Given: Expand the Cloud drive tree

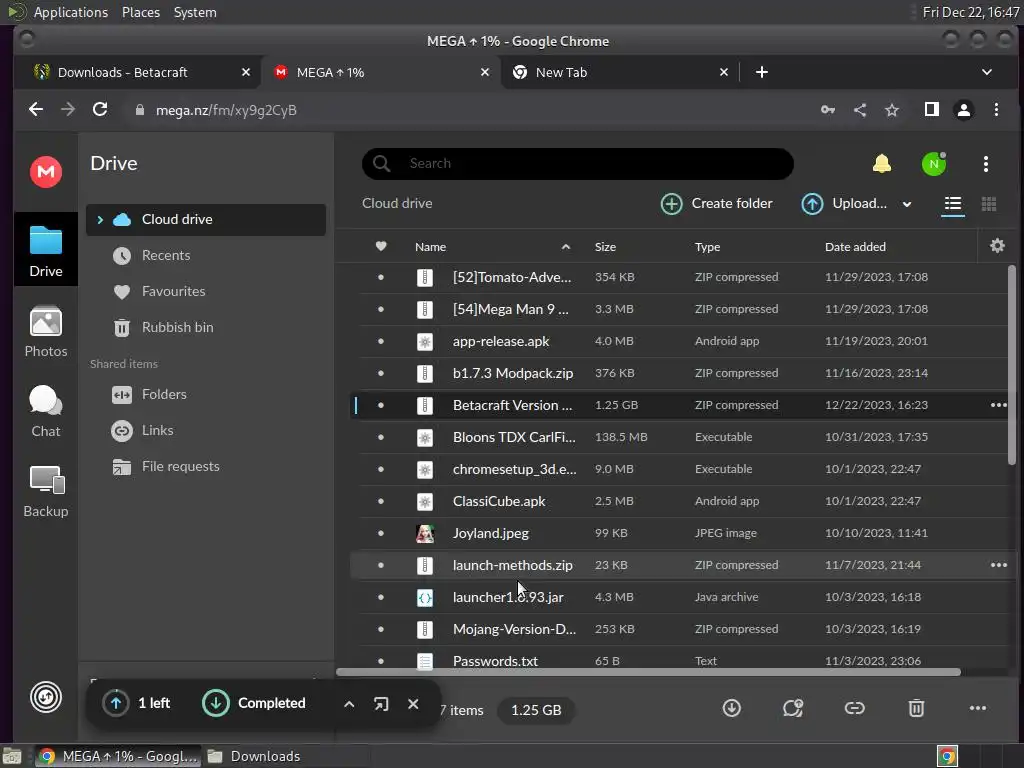Looking at the screenshot, I should point(100,220).
